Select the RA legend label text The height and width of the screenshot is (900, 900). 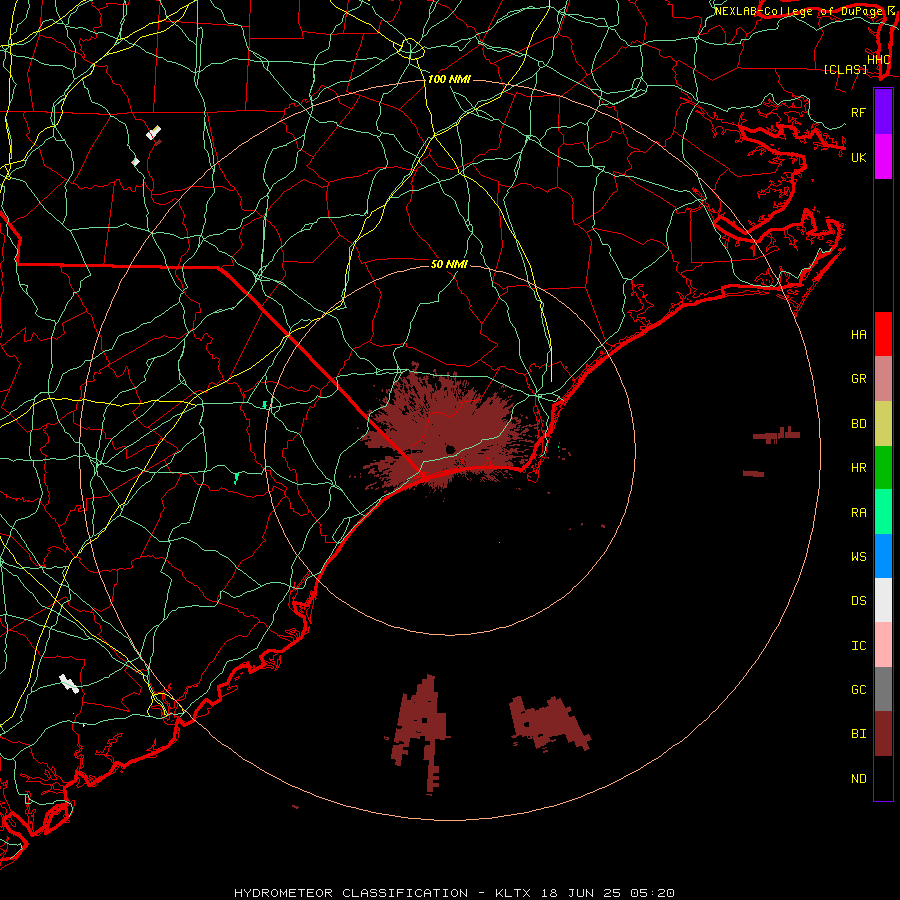tap(858, 513)
